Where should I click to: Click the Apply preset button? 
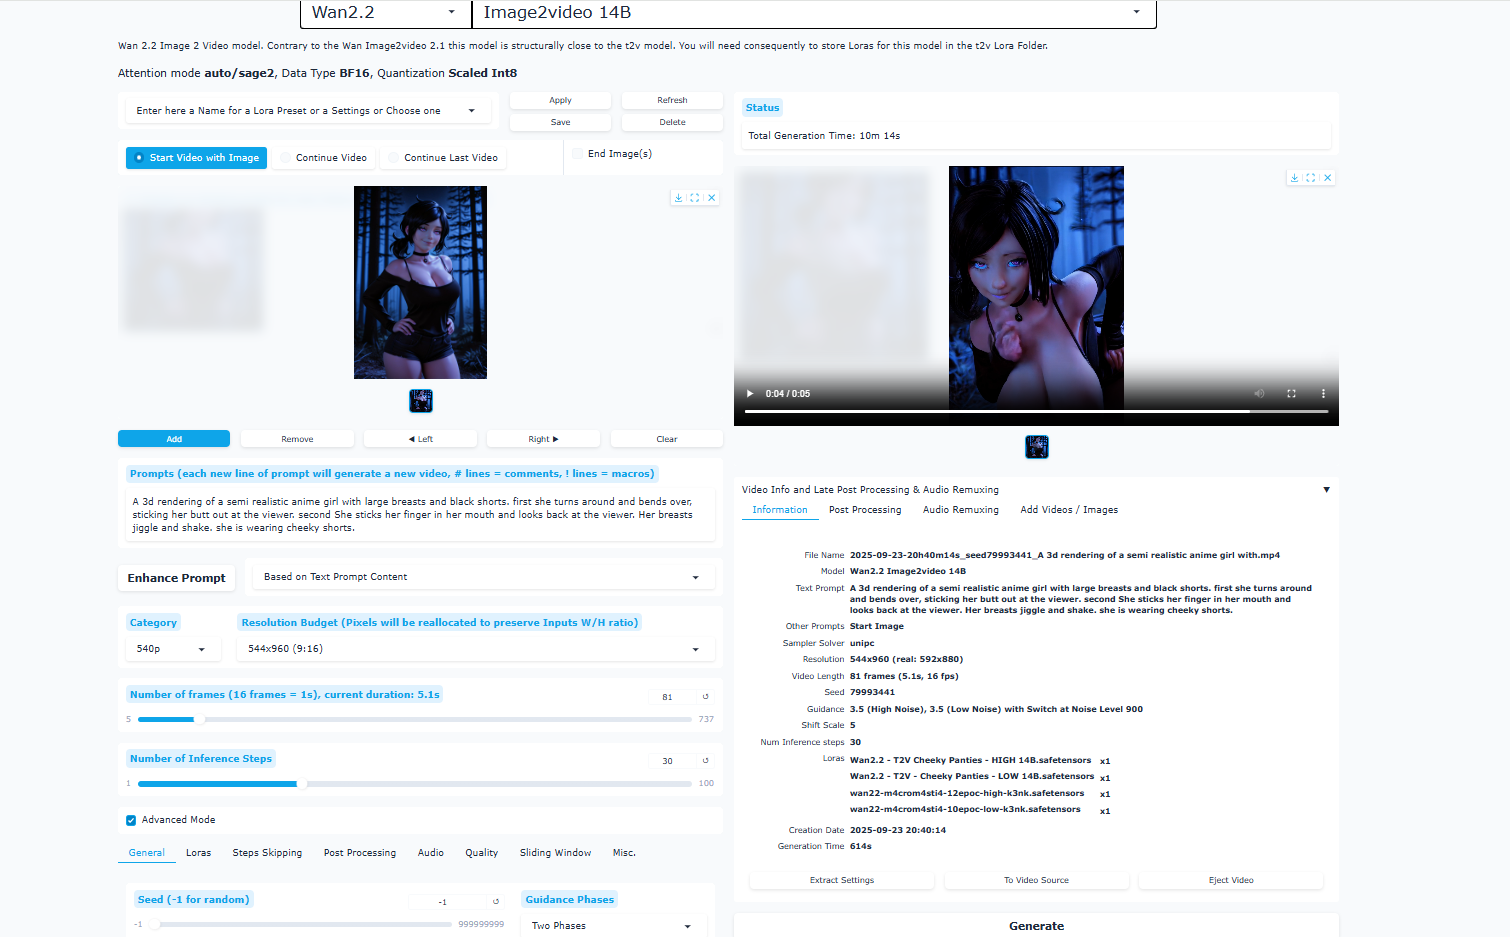560,100
